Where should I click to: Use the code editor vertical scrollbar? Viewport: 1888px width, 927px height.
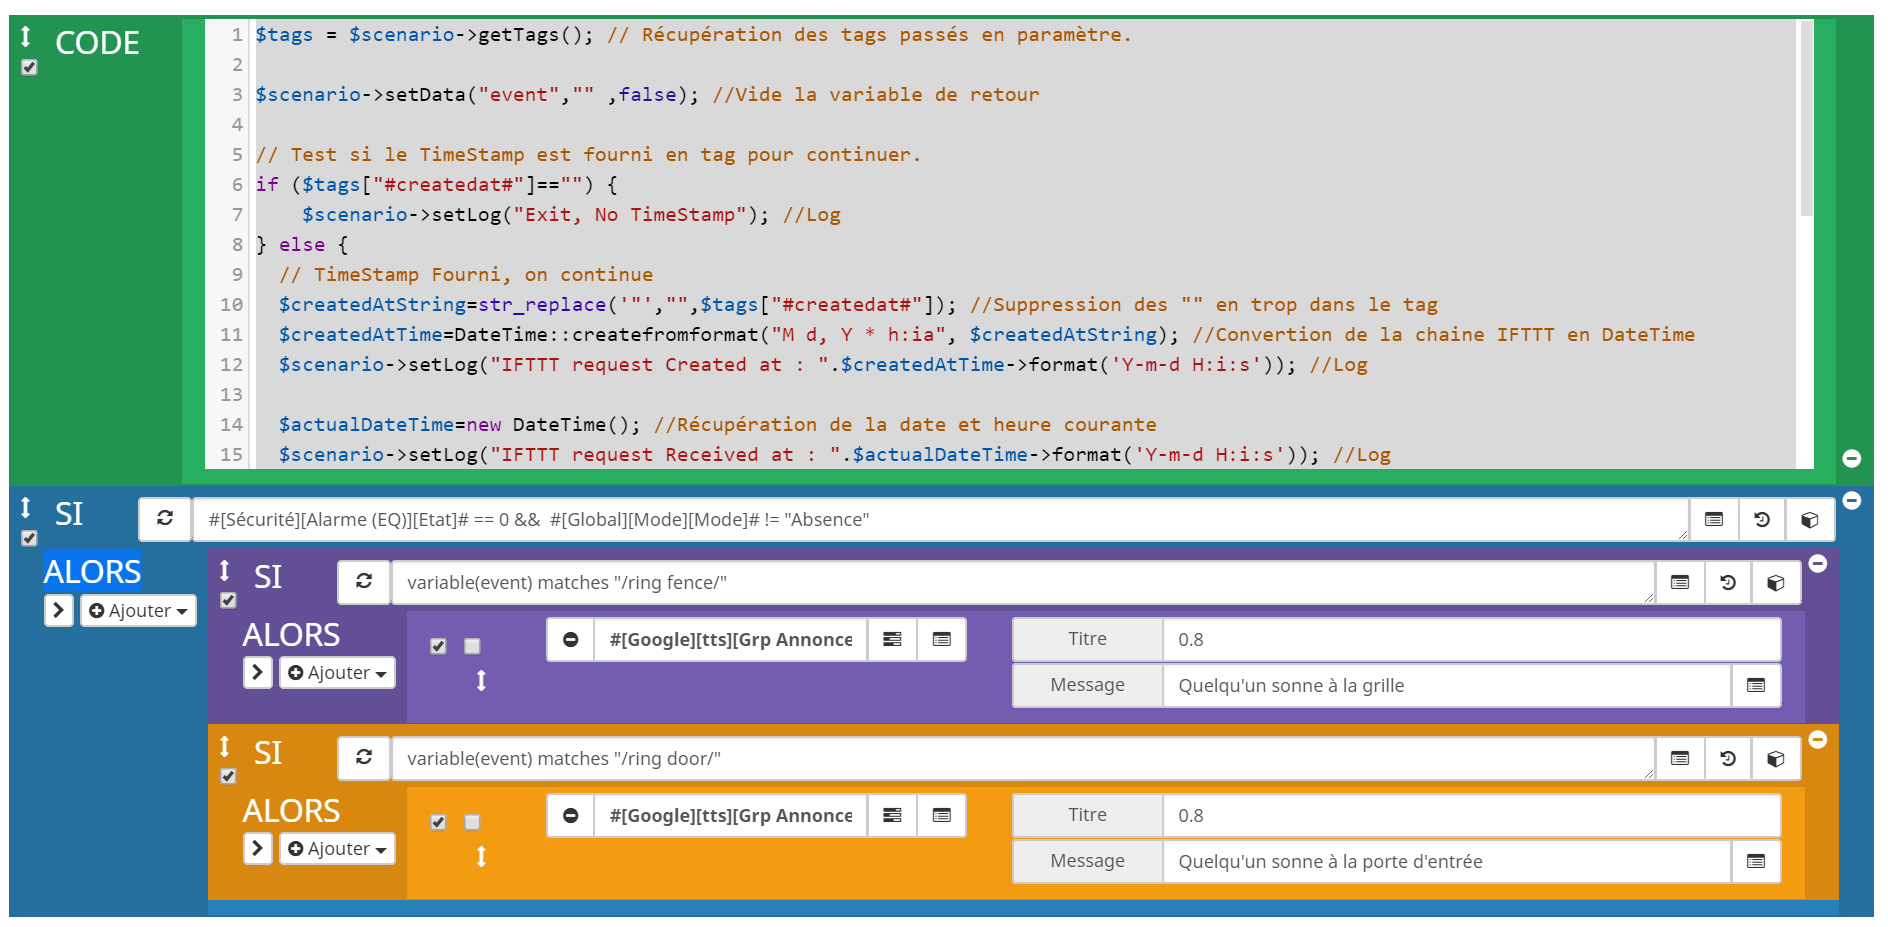(1806, 118)
